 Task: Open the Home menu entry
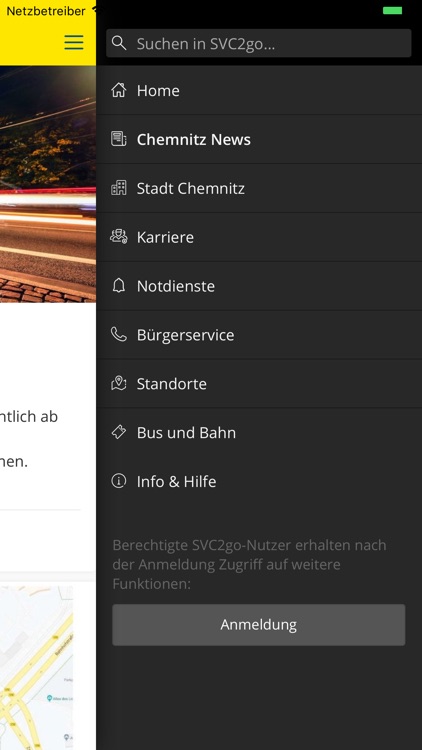[259, 90]
